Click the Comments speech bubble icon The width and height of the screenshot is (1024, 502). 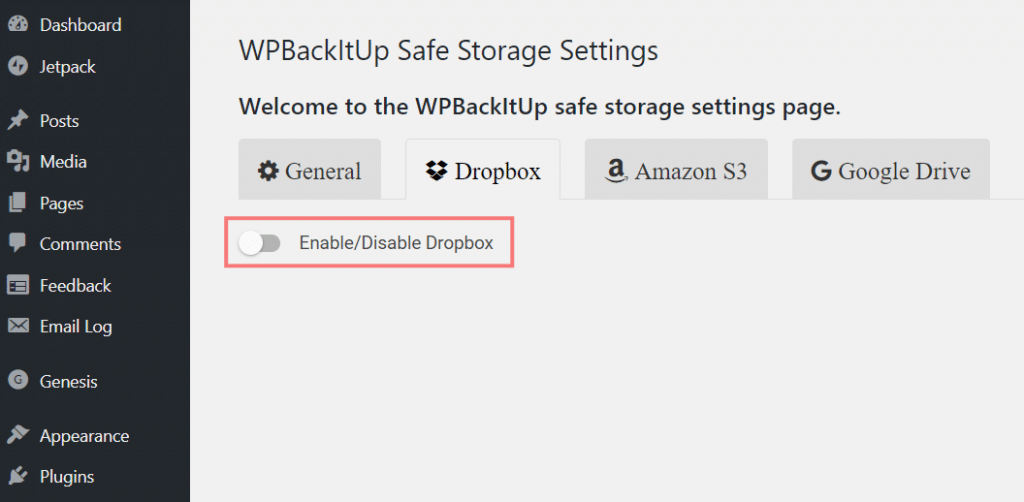point(18,243)
